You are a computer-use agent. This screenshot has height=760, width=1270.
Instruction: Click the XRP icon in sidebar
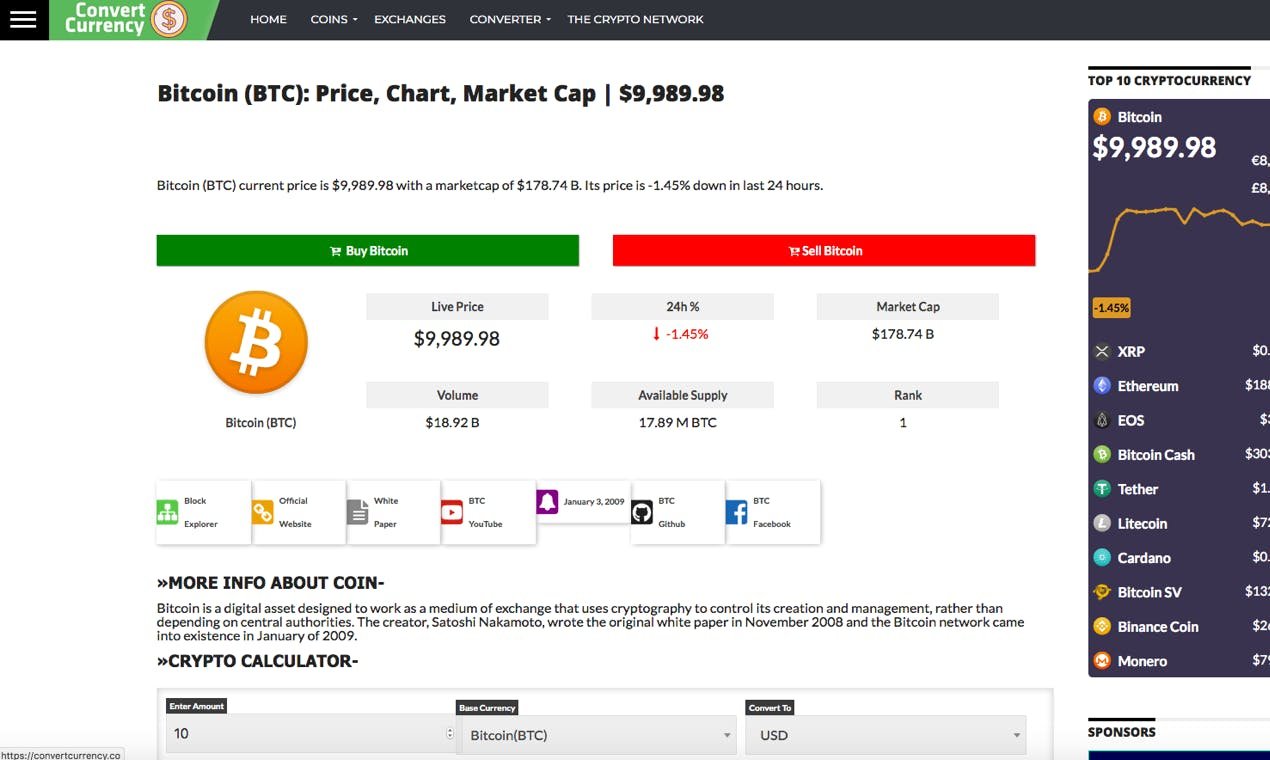point(1102,352)
